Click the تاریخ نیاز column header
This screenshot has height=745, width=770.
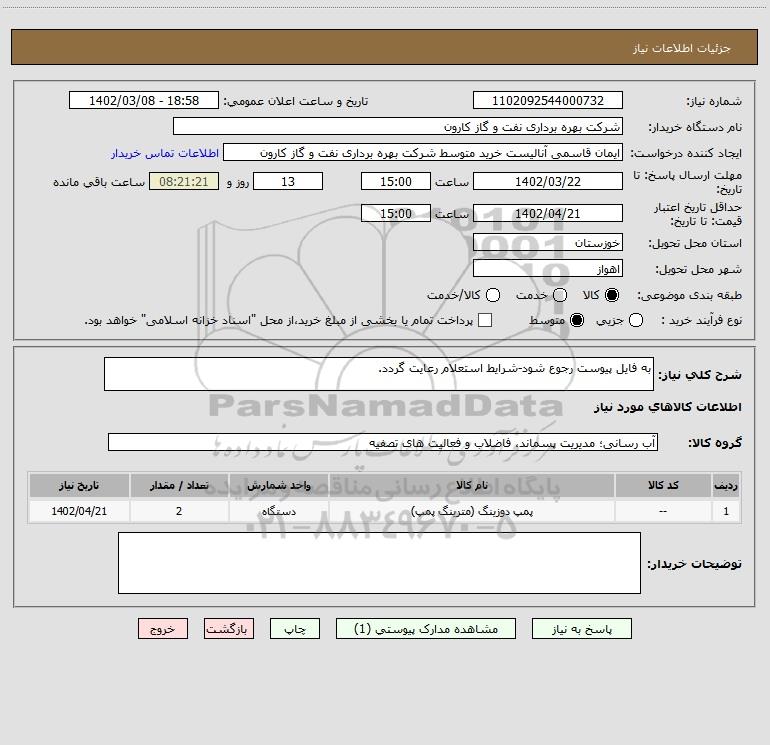pos(79,485)
